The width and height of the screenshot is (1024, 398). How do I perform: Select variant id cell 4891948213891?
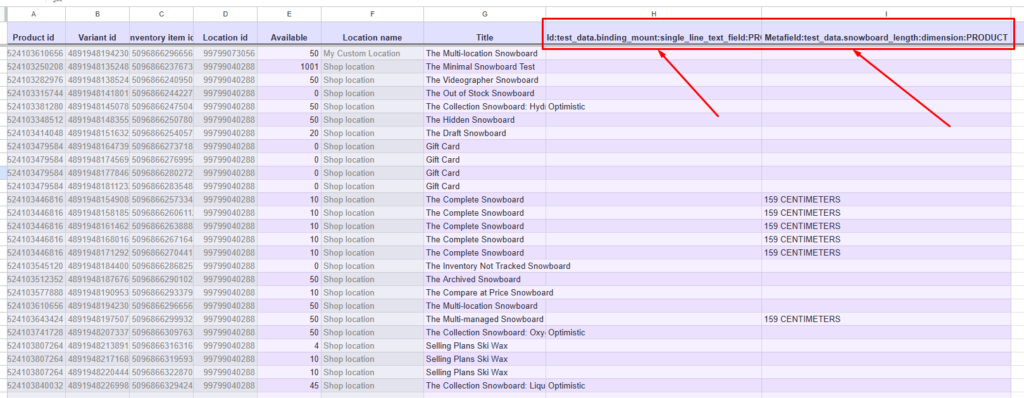point(97,345)
